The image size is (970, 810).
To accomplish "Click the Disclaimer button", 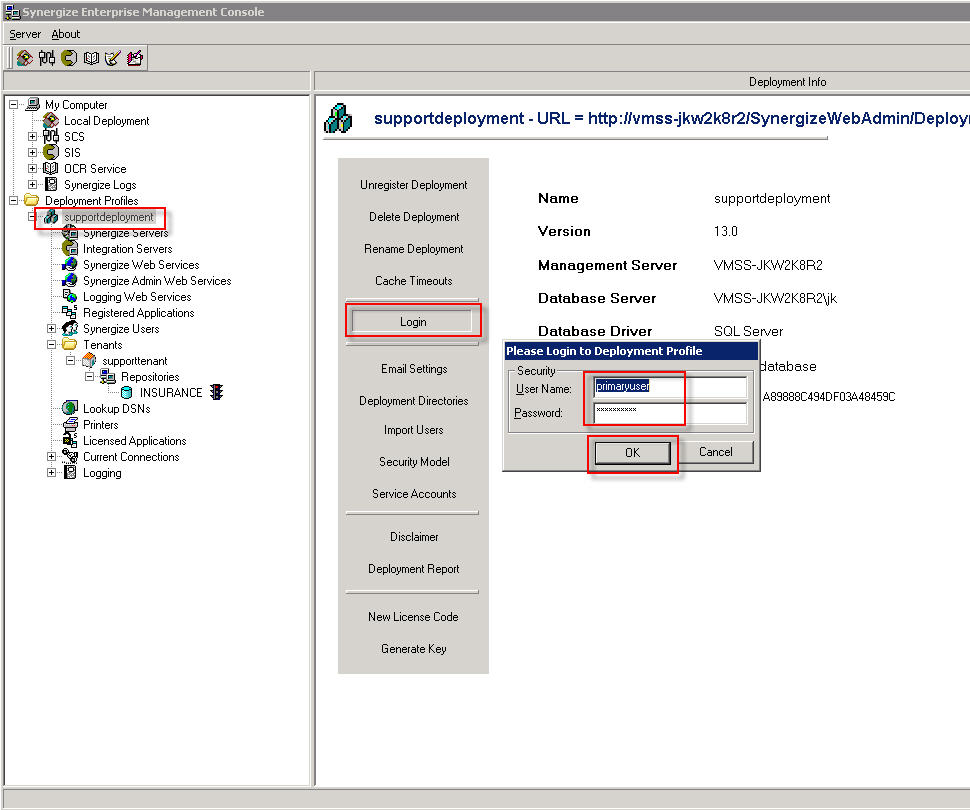I will coord(413,537).
